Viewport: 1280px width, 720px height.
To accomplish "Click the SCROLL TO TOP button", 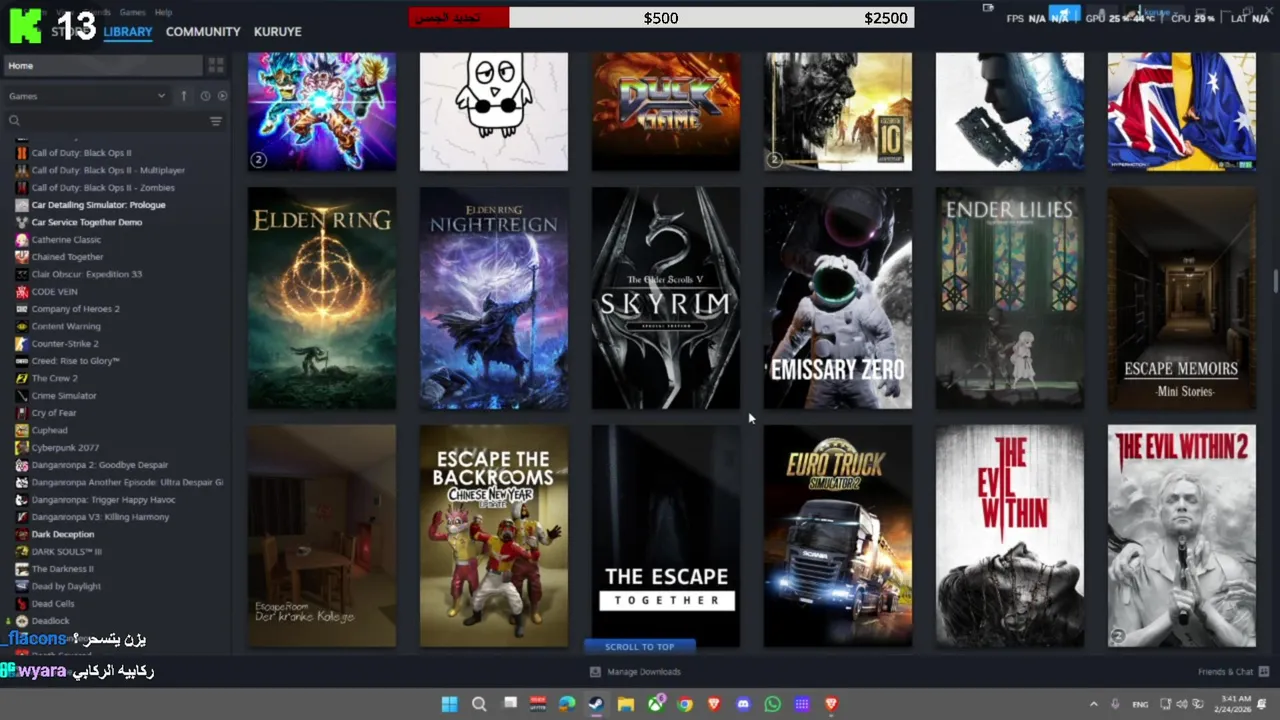I will [x=639, y=647].
